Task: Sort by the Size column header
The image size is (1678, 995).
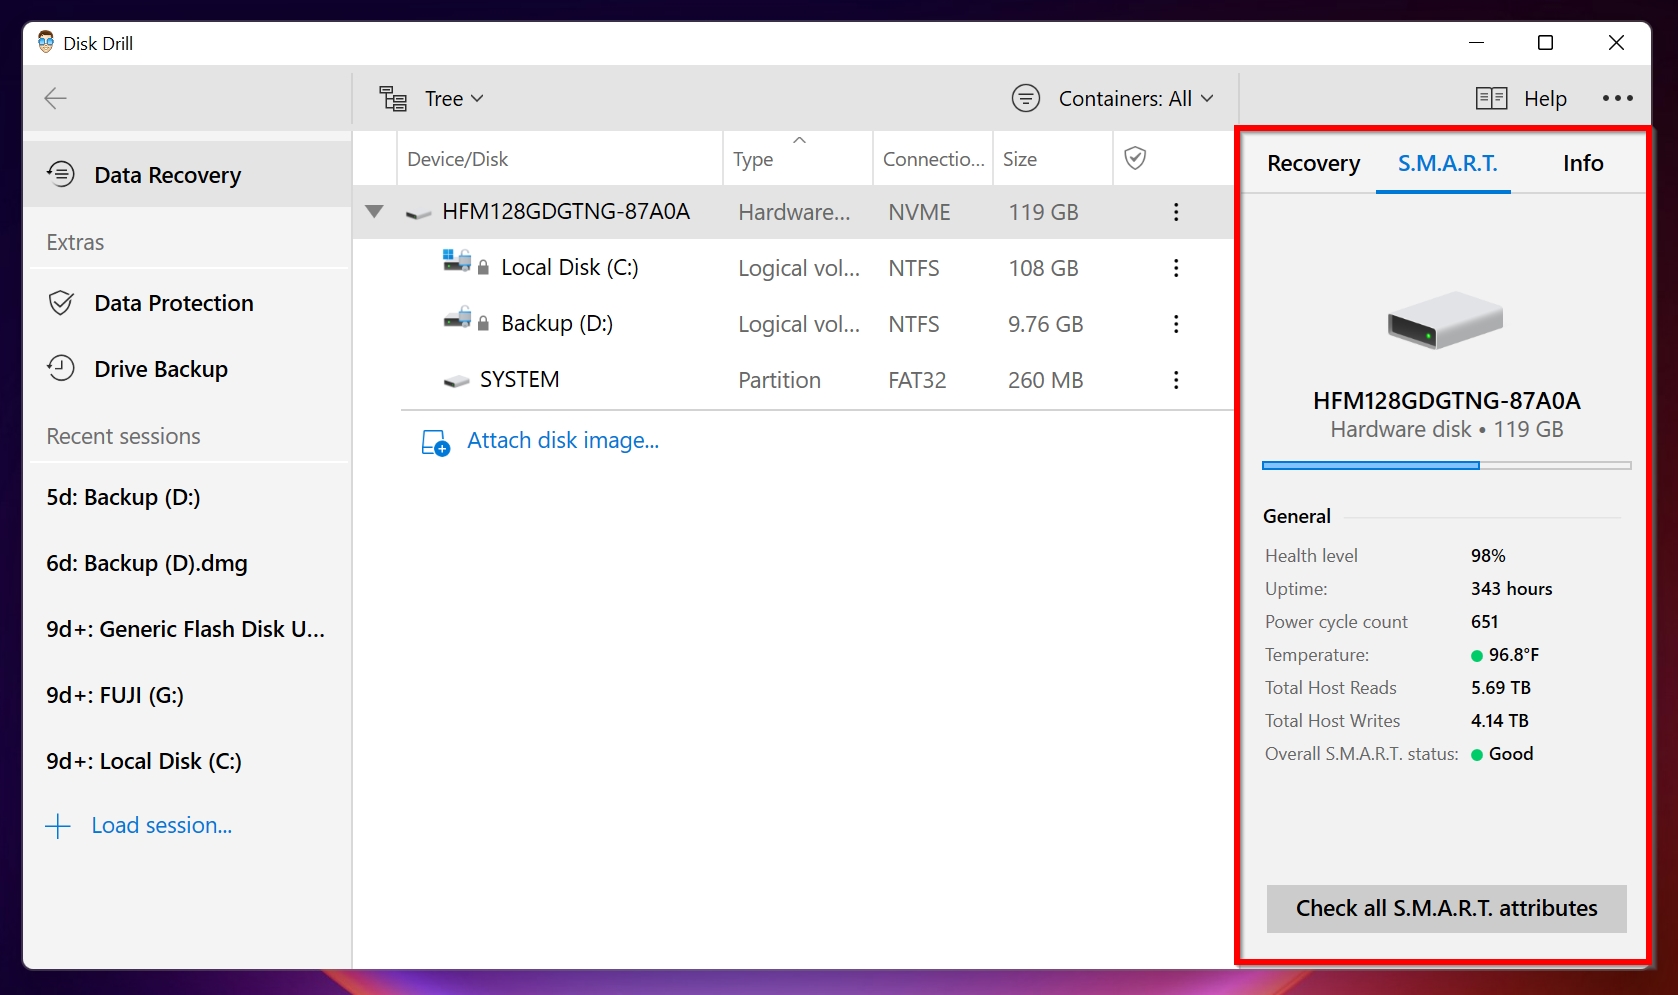Action: click(1053, 159)
